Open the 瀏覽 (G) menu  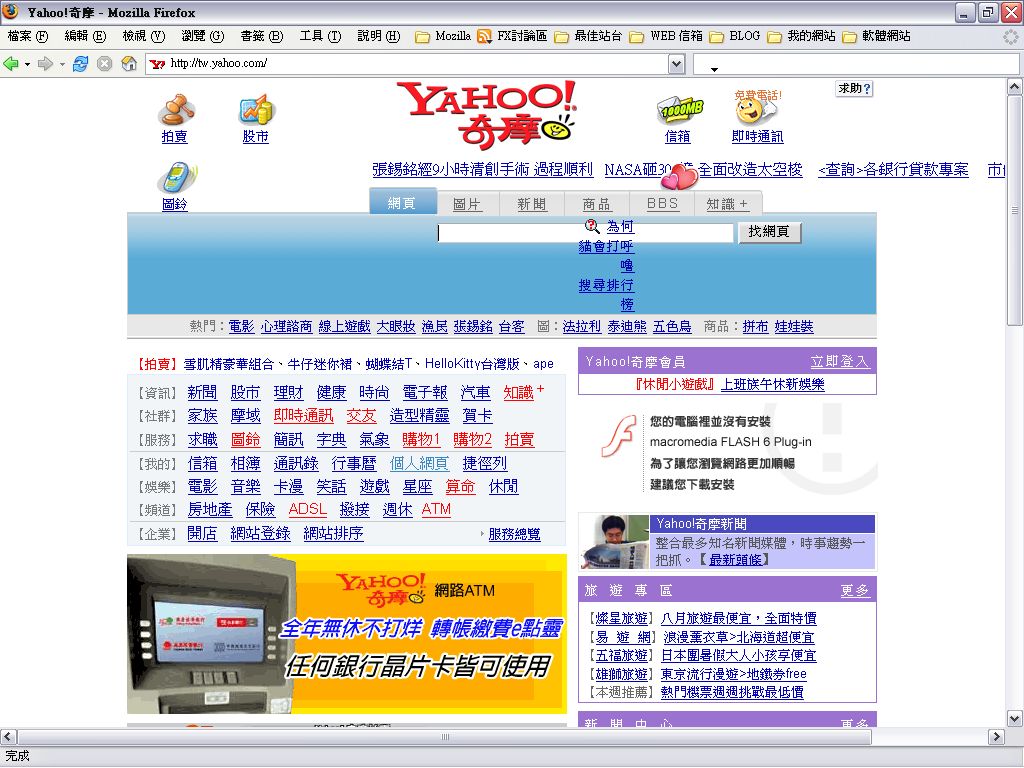click(202, 37)
